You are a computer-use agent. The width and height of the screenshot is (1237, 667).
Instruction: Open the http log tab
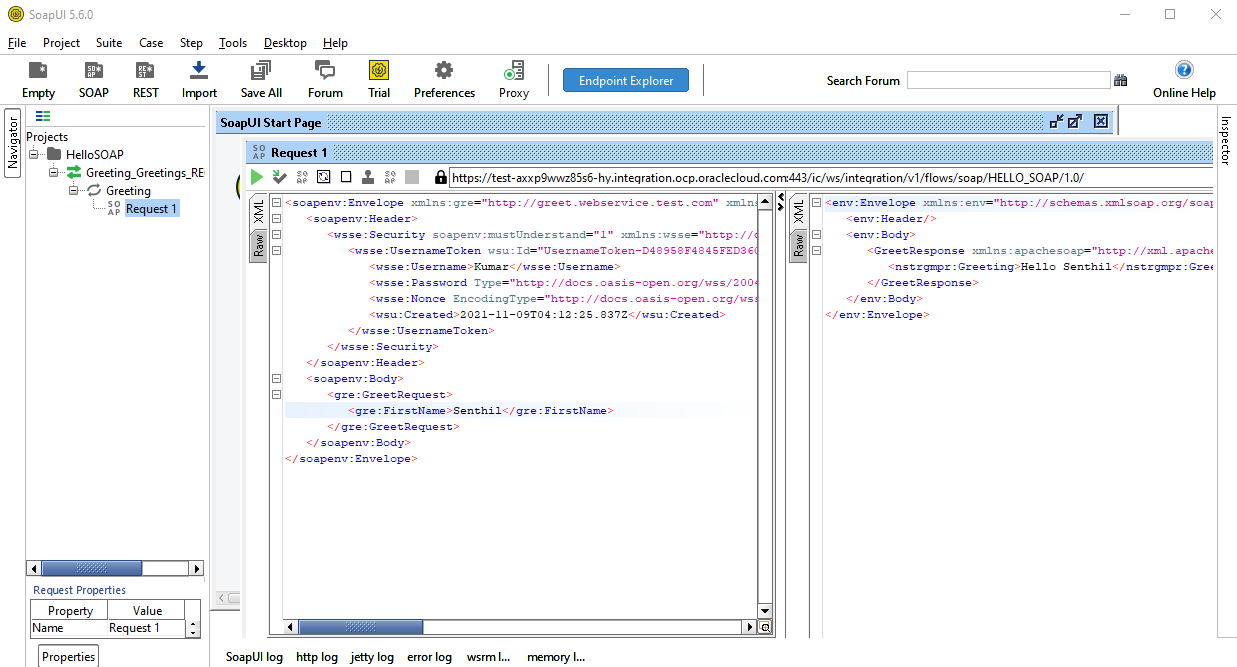(317, 657)
